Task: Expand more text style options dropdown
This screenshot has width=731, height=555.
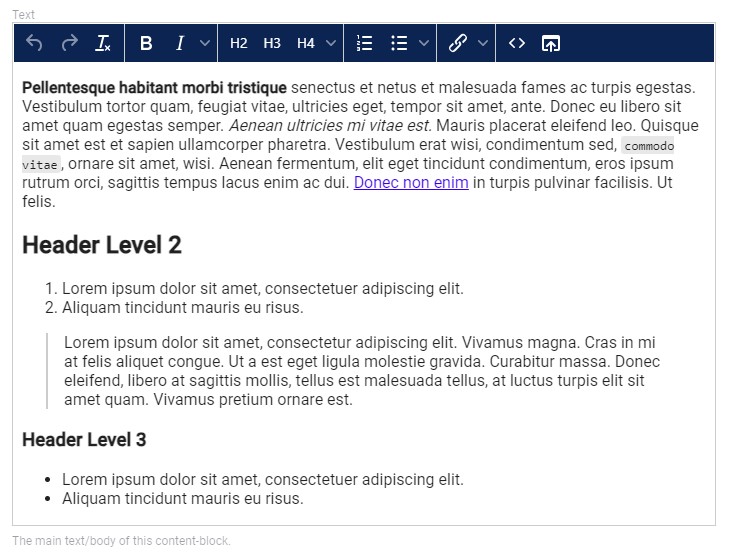Action: click(205, 43)
